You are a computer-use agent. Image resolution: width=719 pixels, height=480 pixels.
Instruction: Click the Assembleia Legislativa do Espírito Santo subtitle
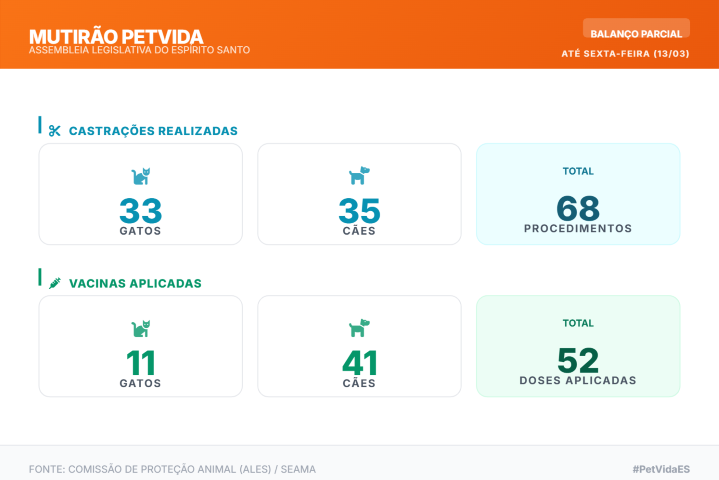click(x=139, y=50)
